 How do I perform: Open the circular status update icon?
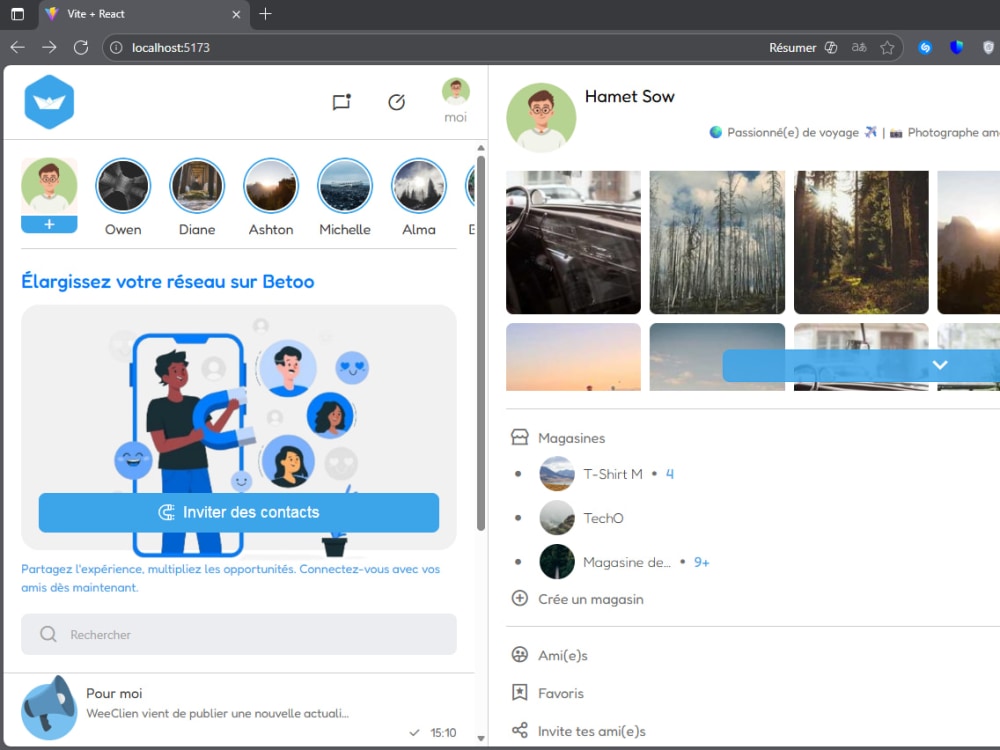397,102
